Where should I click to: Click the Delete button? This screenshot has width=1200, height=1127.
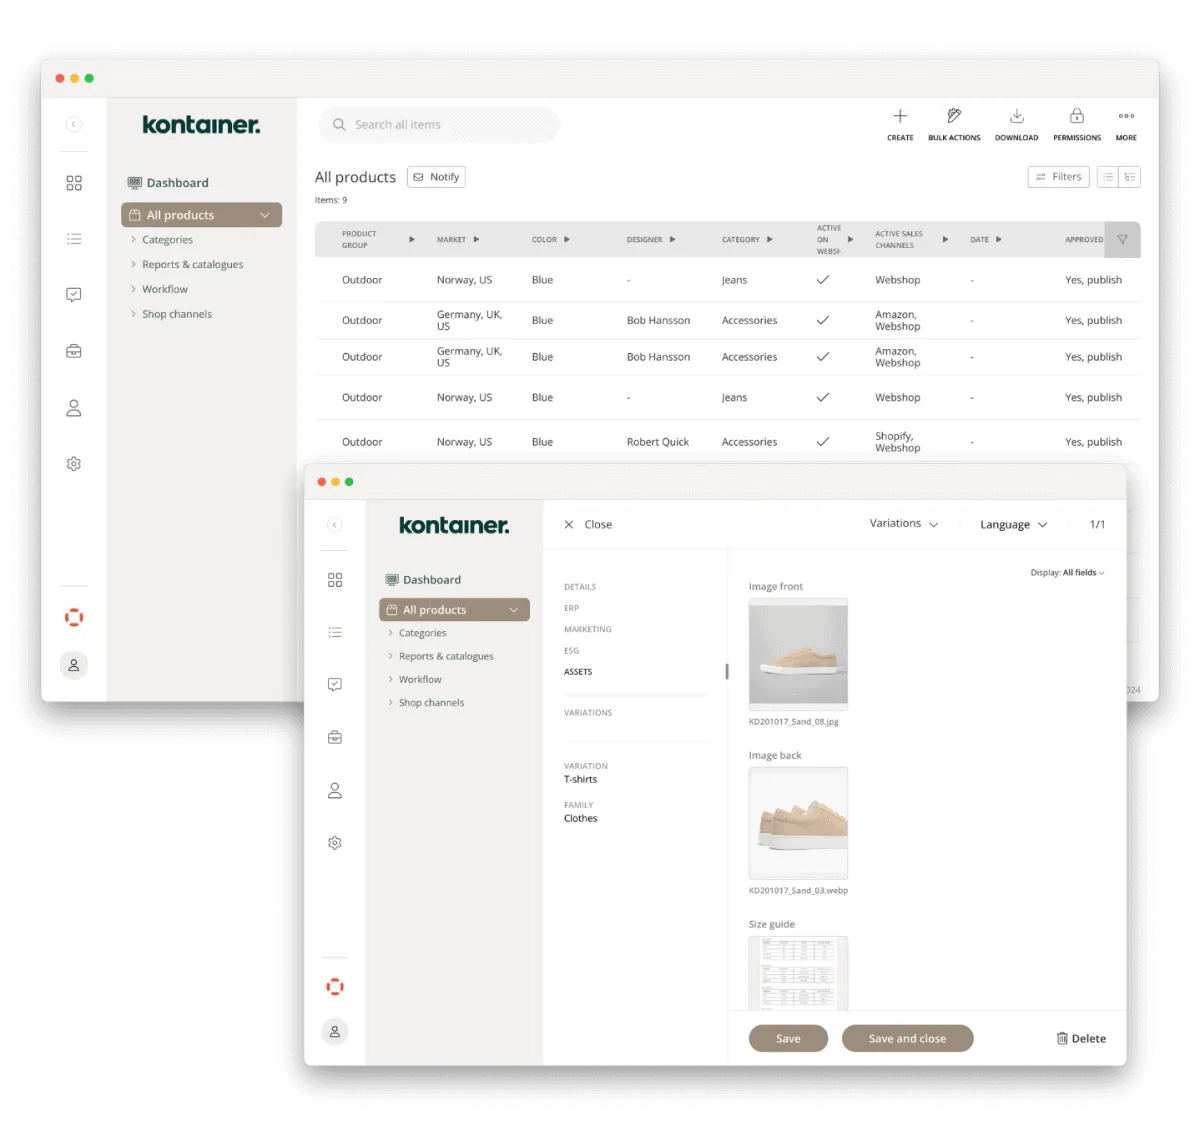(x=1081, y=1039)
